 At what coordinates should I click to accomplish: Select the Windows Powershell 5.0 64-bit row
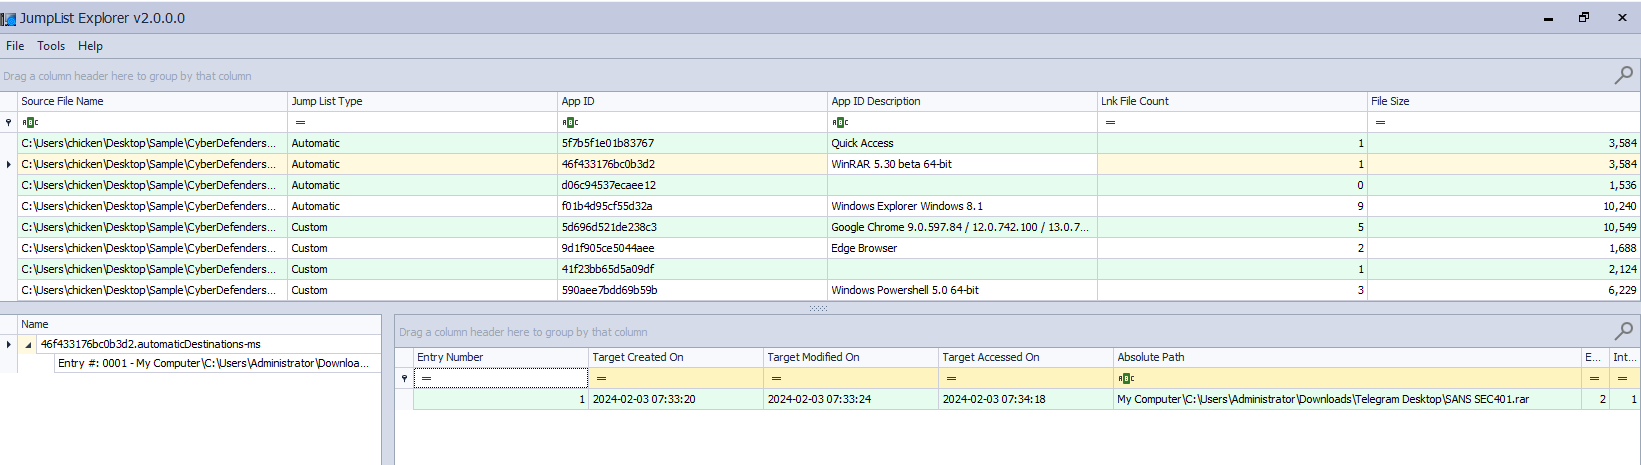click(x=904, y=290)
